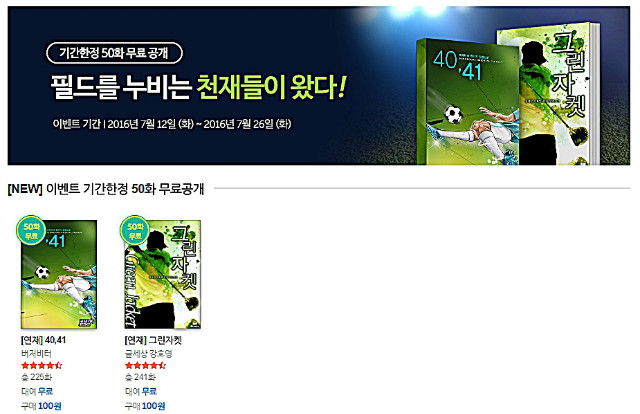Image resolution: width=640 pixels, height=414 pixels.
Task: Click the [NEW] 이벤트 기간한정 50화 무료공개 heading
Action: pos(106,189)
